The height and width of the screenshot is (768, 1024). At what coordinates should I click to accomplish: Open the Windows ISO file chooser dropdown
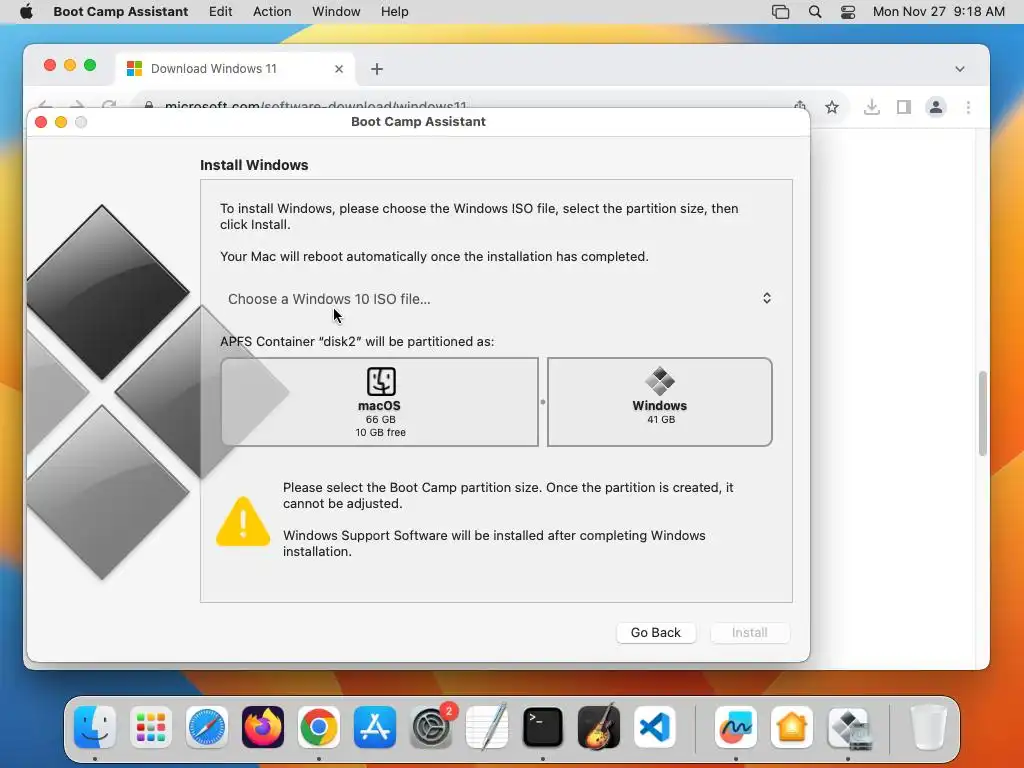point(500,298)
